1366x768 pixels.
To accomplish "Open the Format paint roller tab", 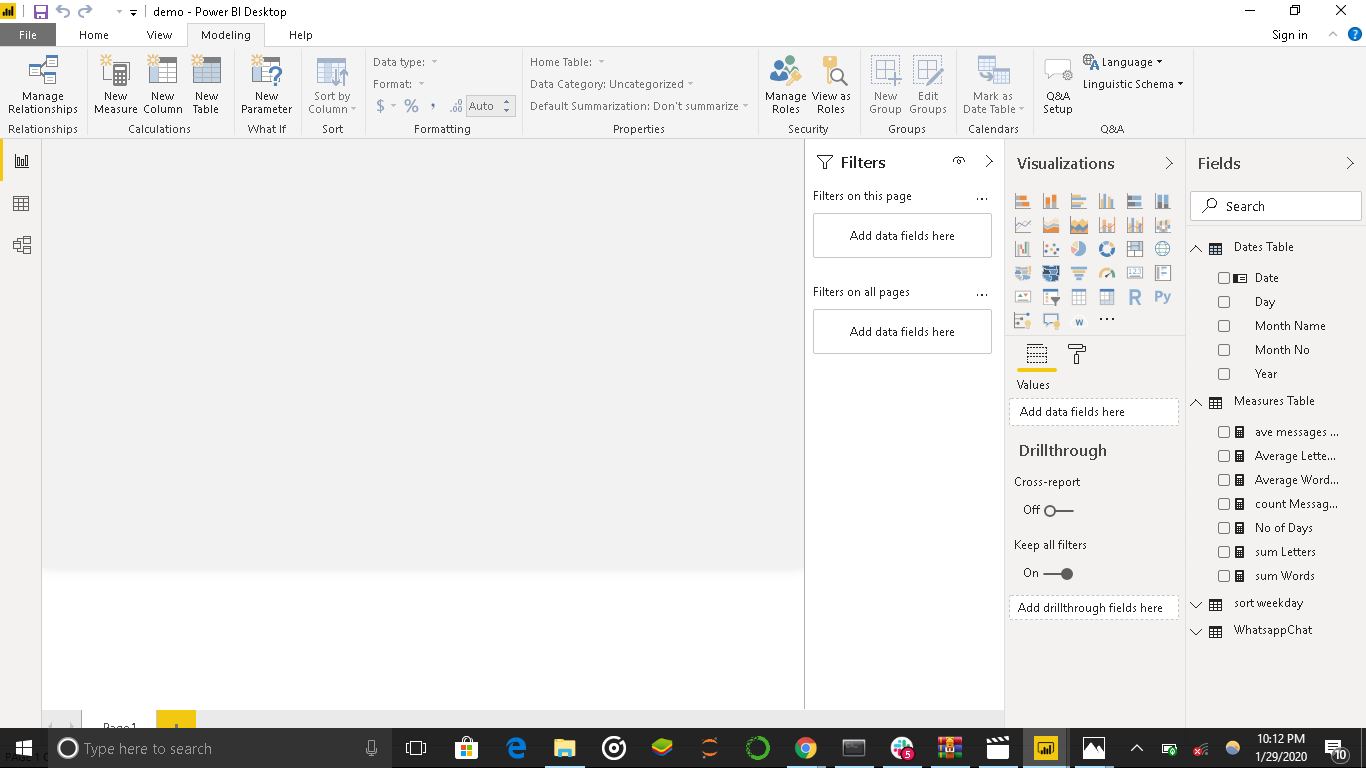I will click(x=1076, y=354).
